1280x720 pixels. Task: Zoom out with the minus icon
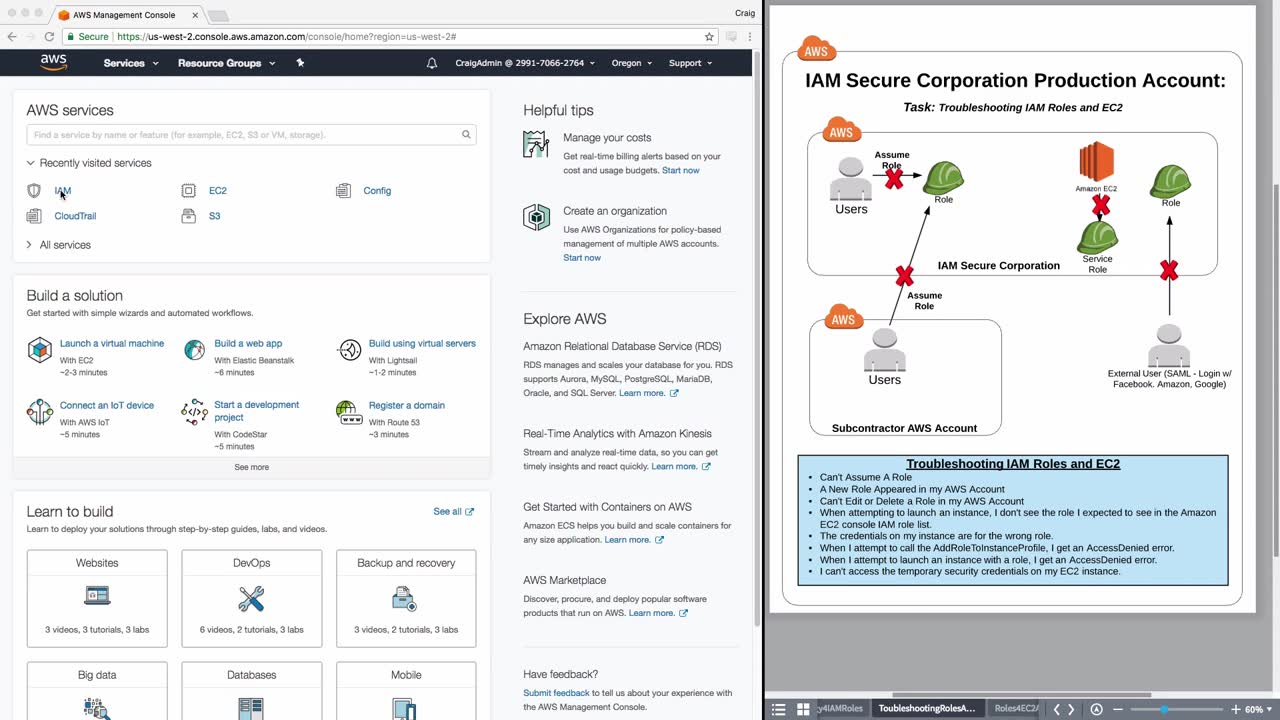1118,709
